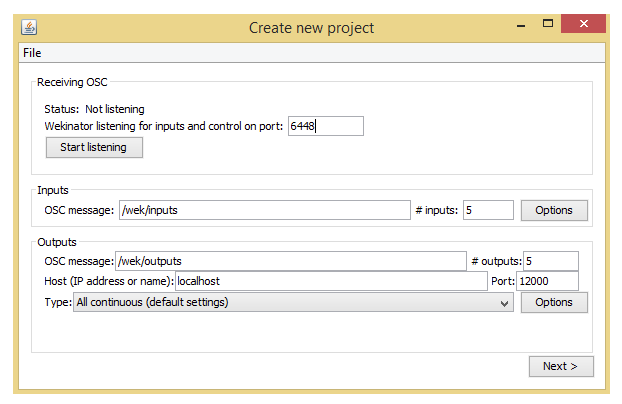This screenshot has height=404, width=622.
Task: Open the Inputs Options button
Action: click(554, 210)
